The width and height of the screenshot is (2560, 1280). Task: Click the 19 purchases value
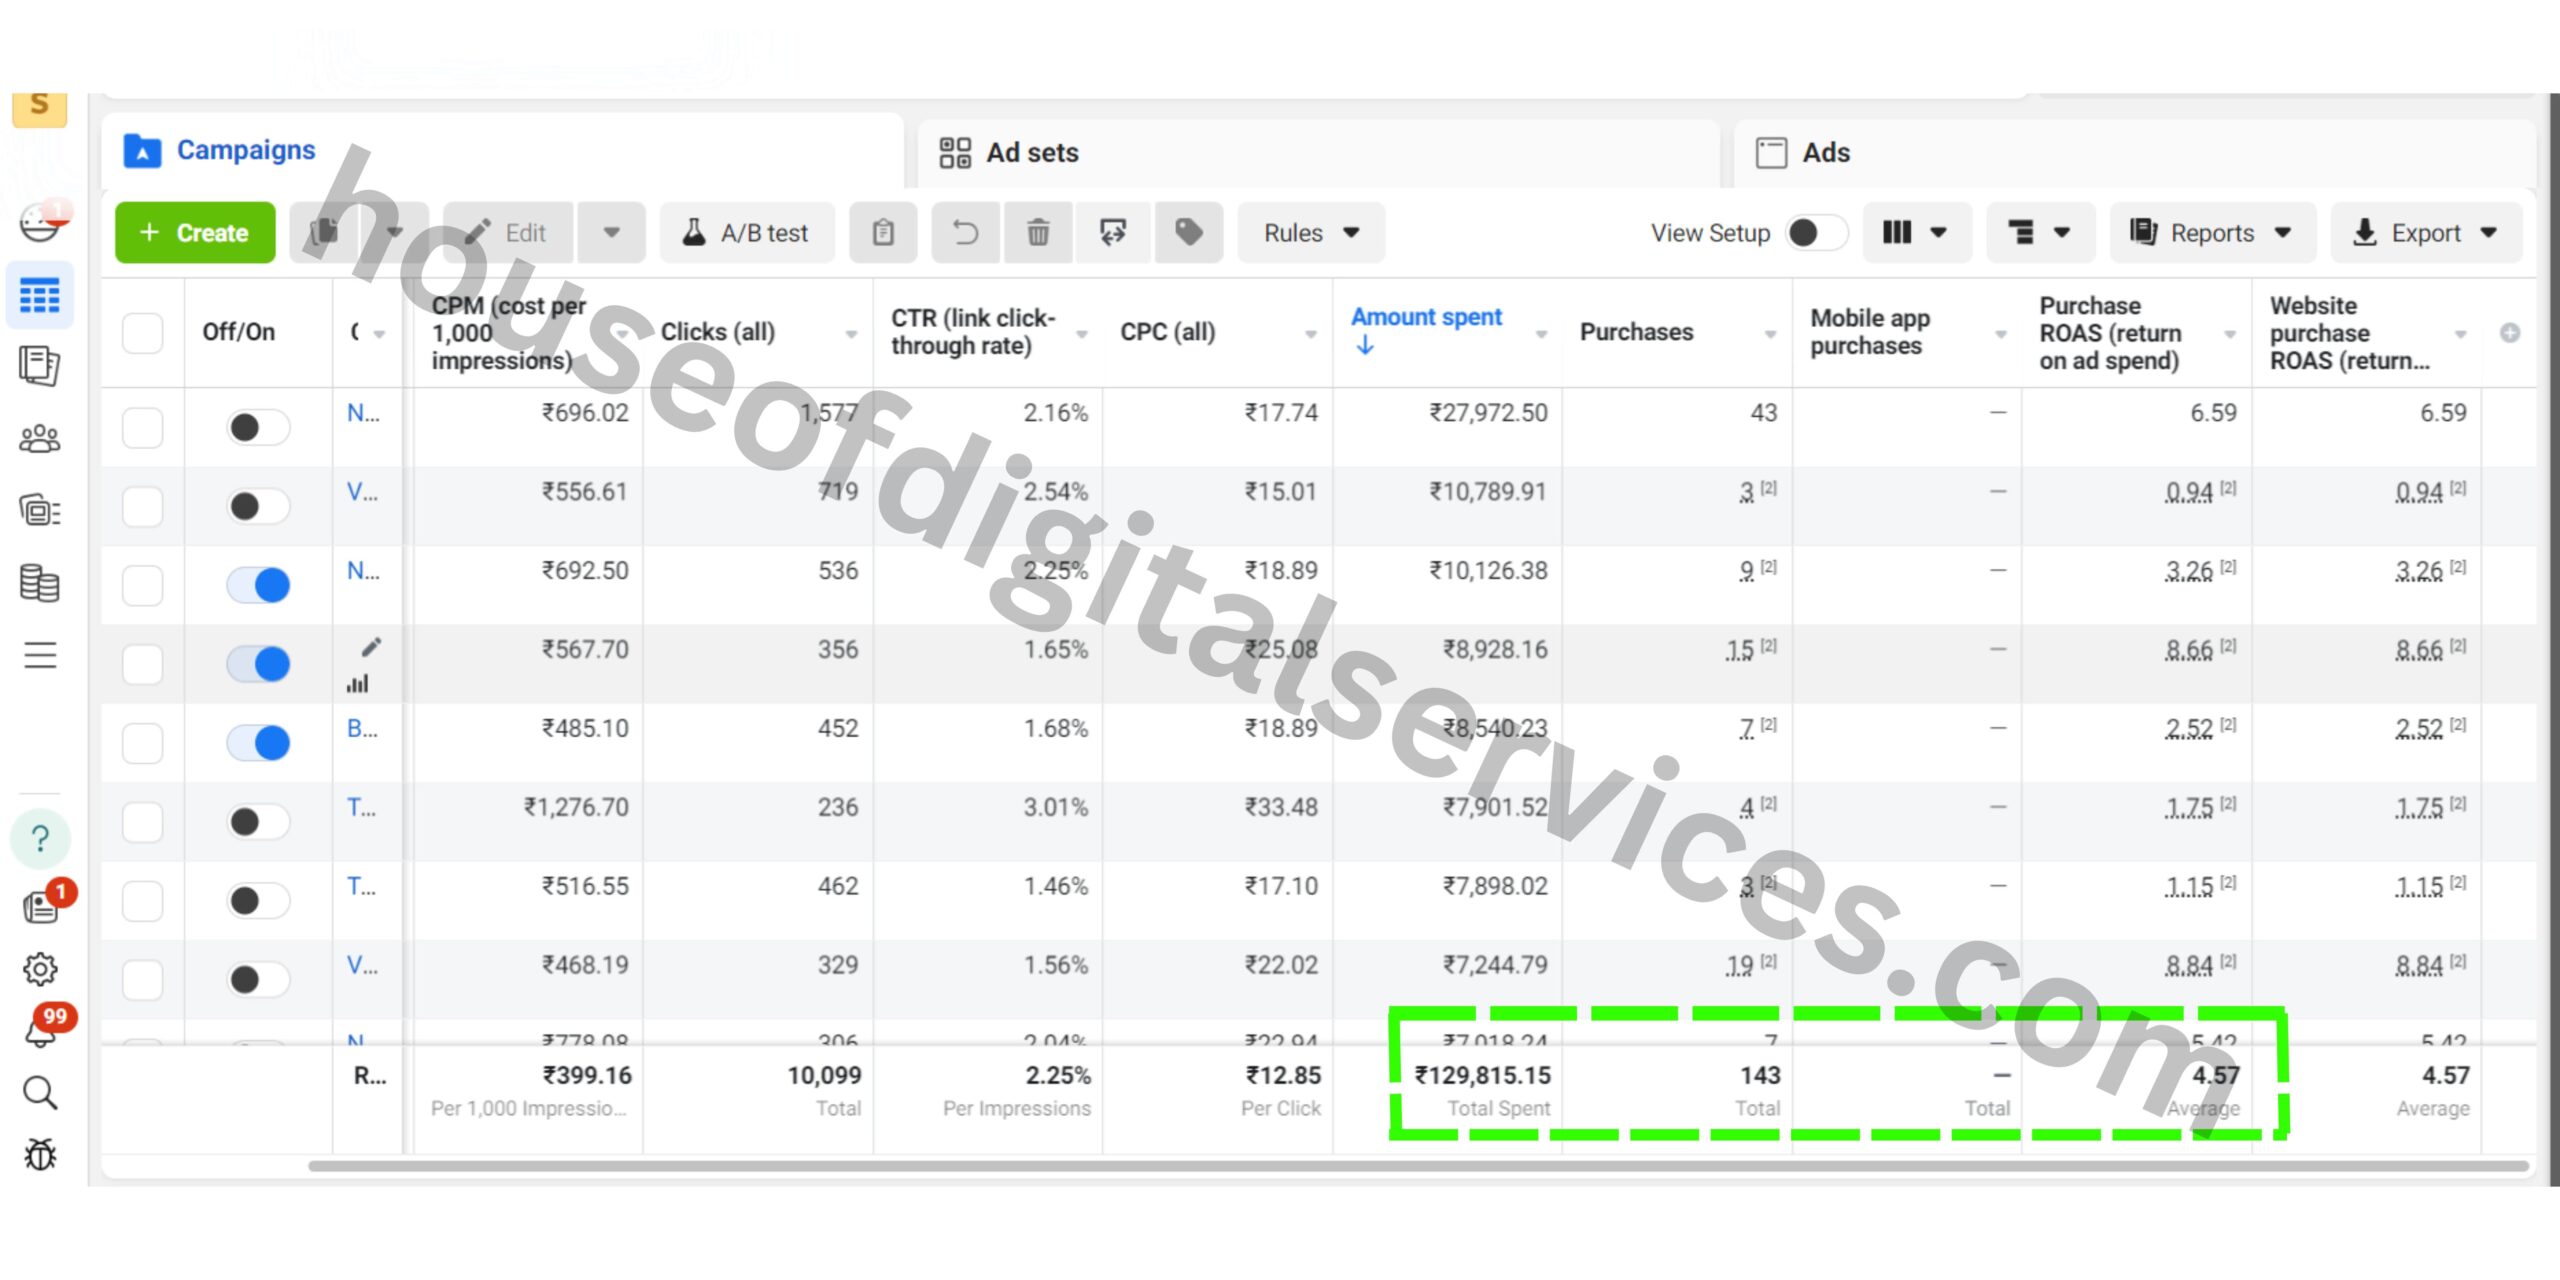(1739, 966)
